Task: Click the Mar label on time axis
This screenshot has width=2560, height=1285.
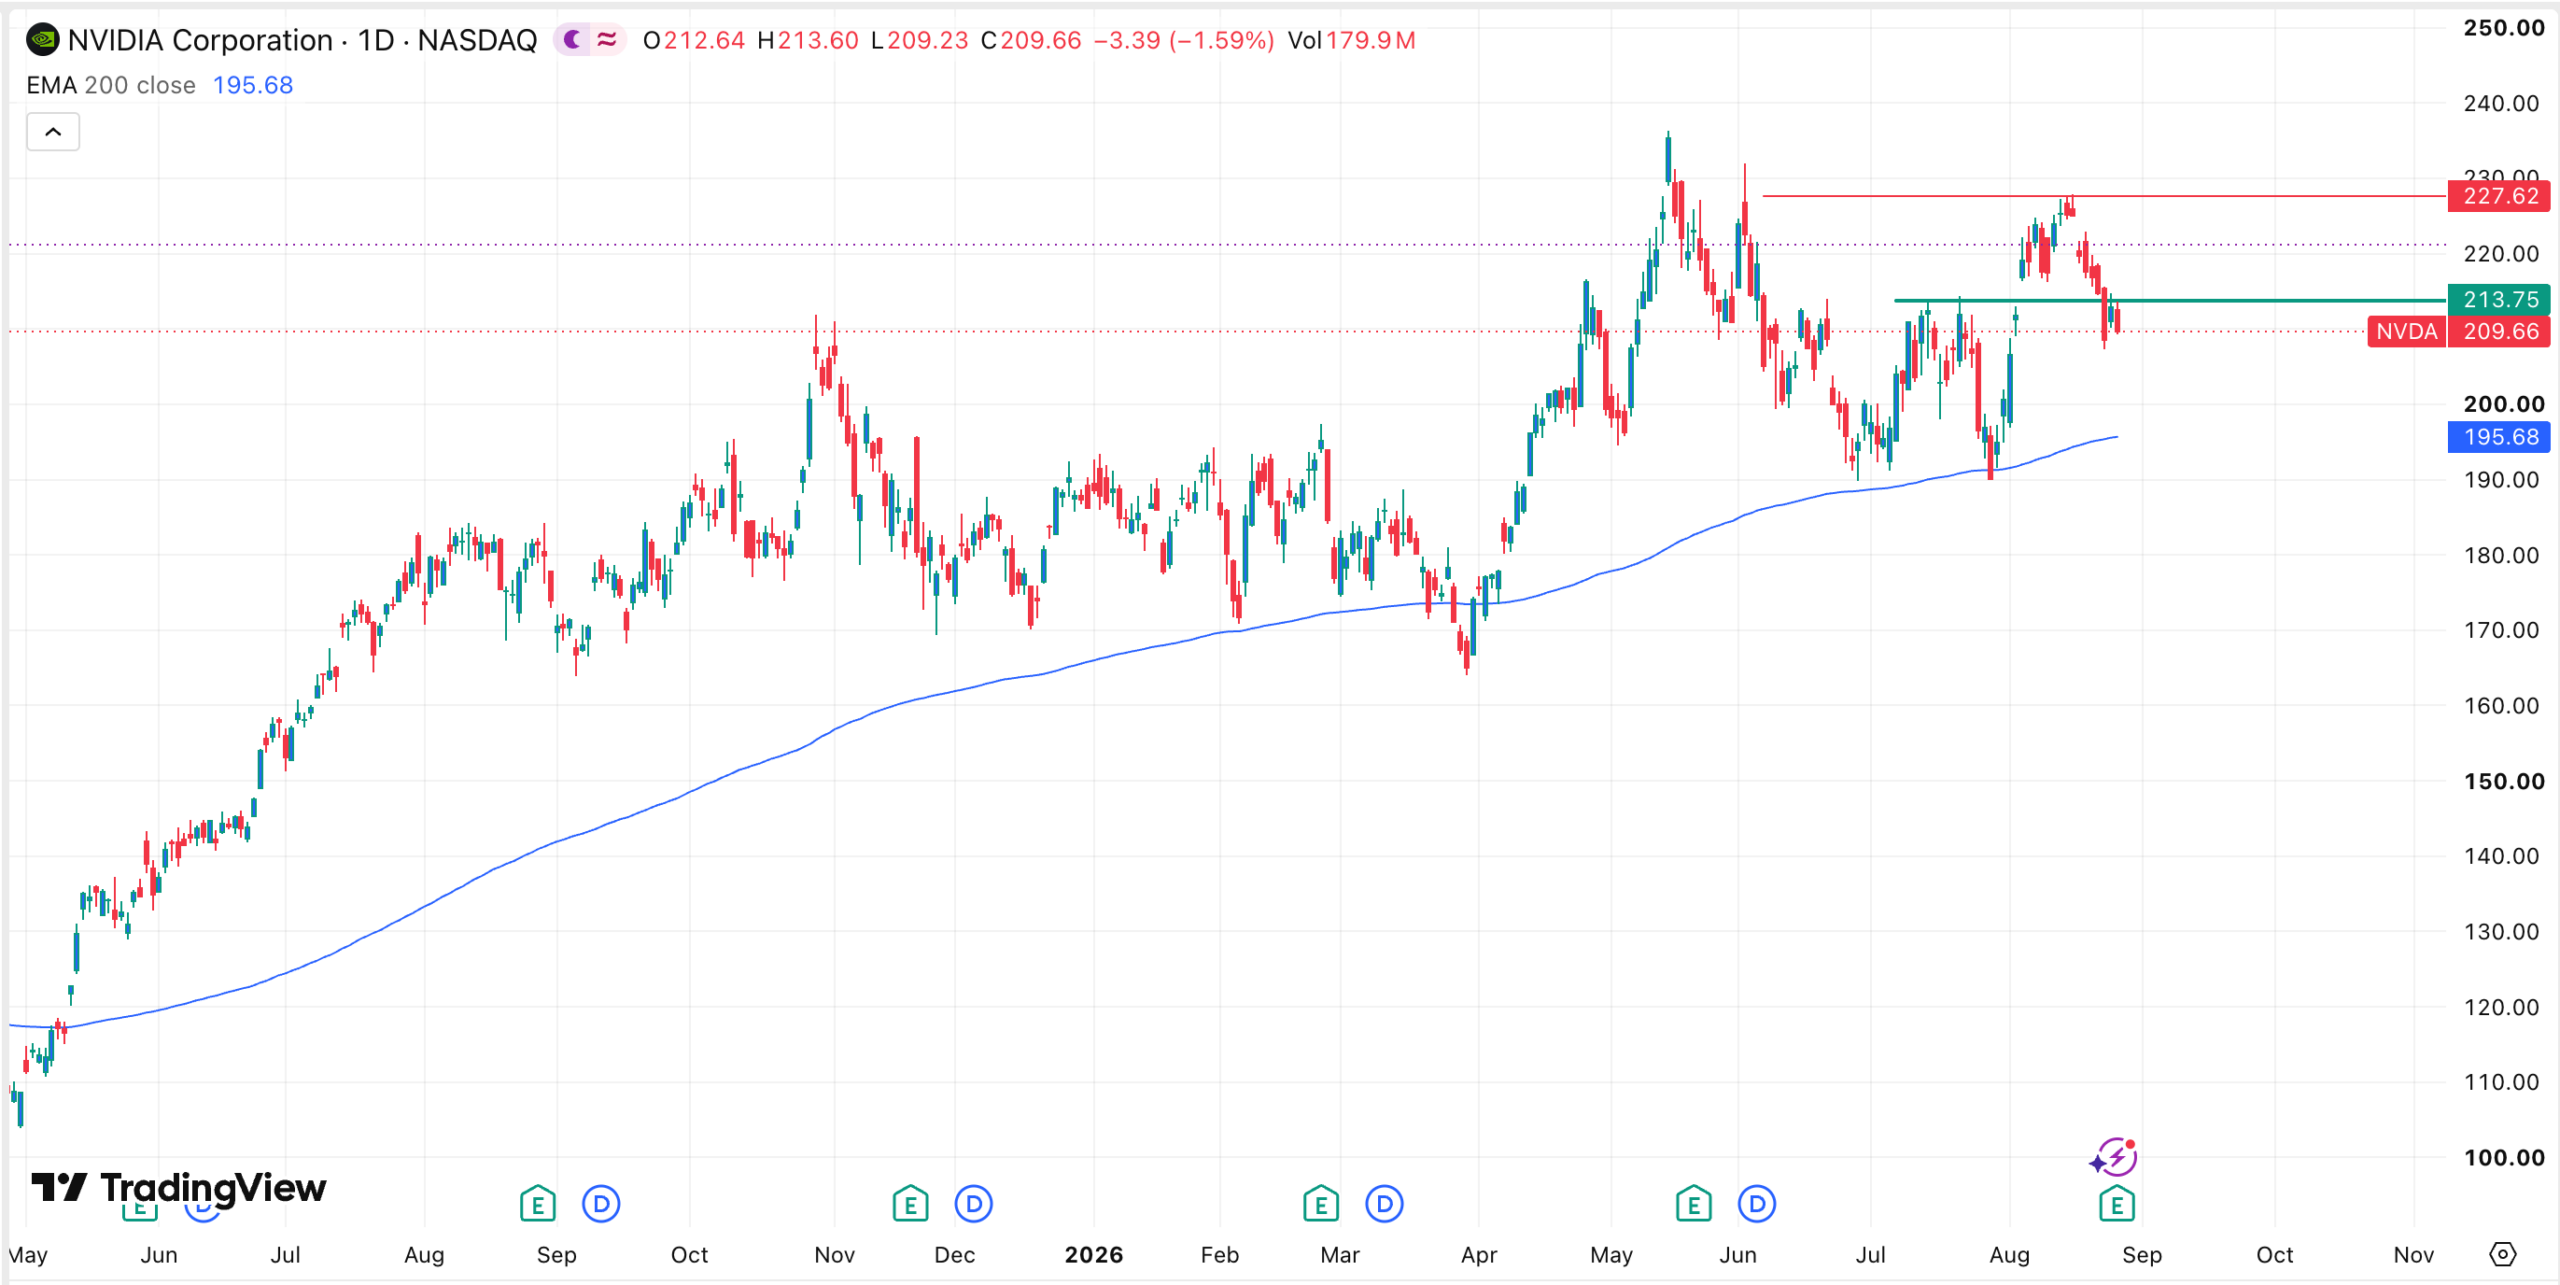Action: 1340,1255
